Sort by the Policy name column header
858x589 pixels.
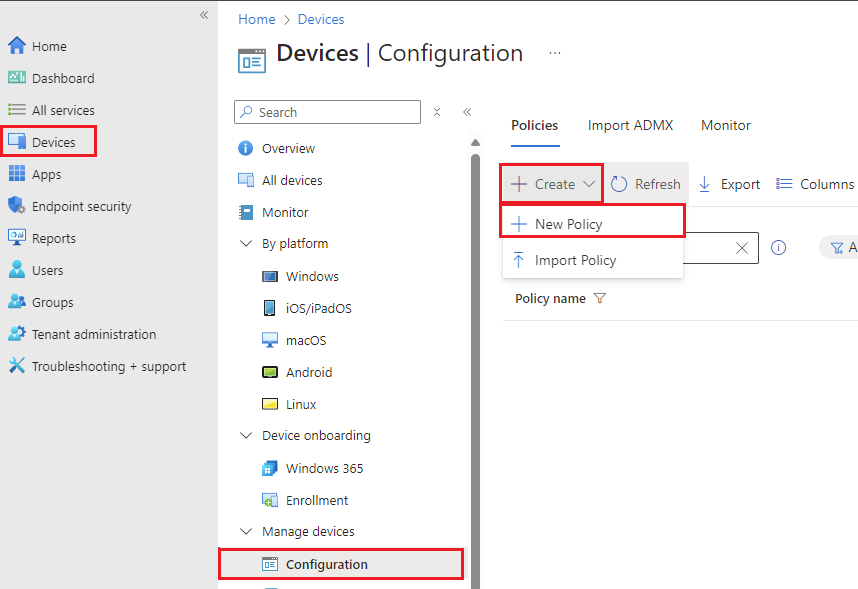click(x=550, y=298)
